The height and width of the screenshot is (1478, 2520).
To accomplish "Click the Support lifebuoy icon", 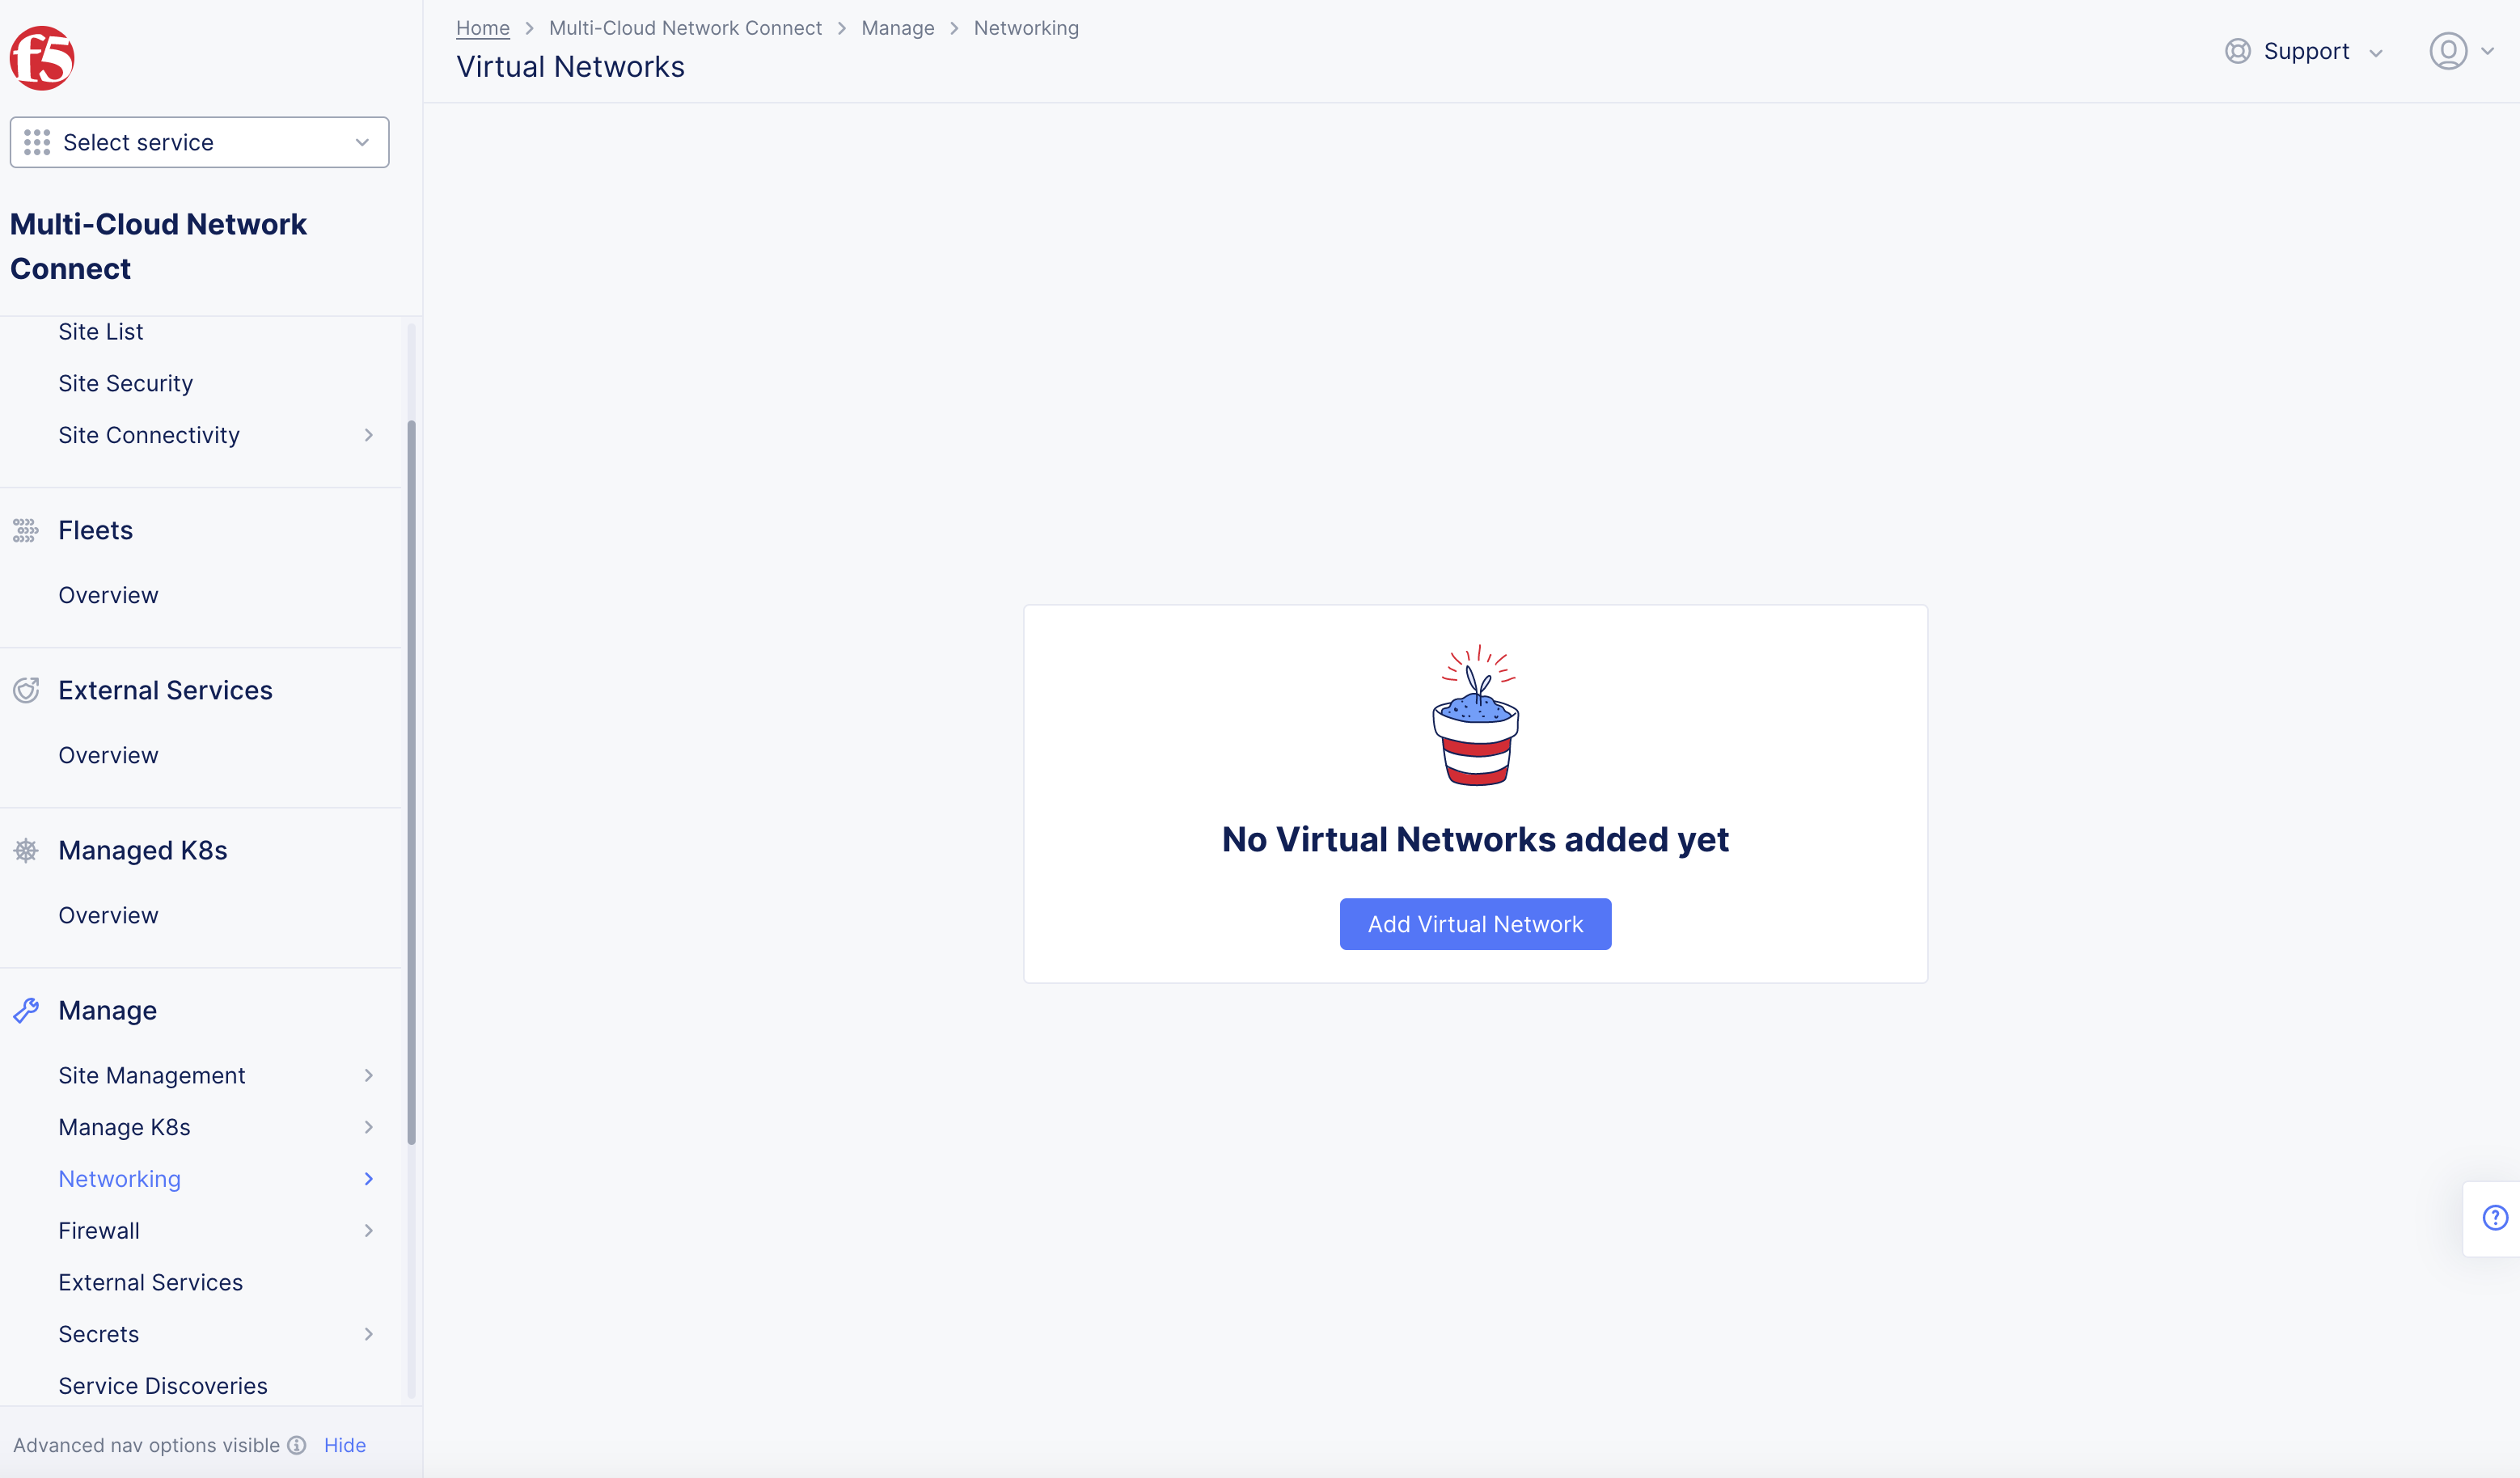I will (2237, 51).
